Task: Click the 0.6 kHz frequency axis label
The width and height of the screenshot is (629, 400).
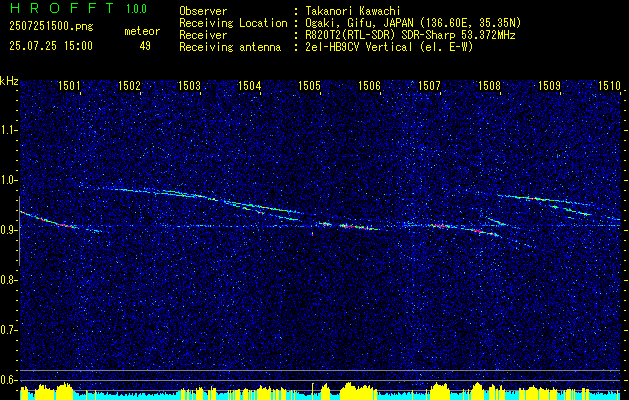Action: [9, 380]
